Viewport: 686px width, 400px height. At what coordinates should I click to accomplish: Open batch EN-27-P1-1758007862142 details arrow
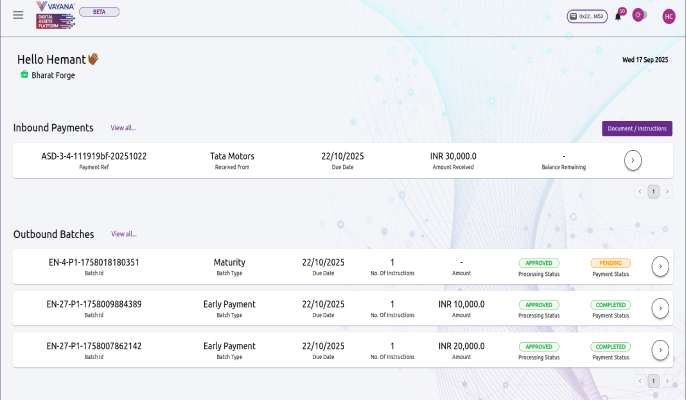click(659, 350)
